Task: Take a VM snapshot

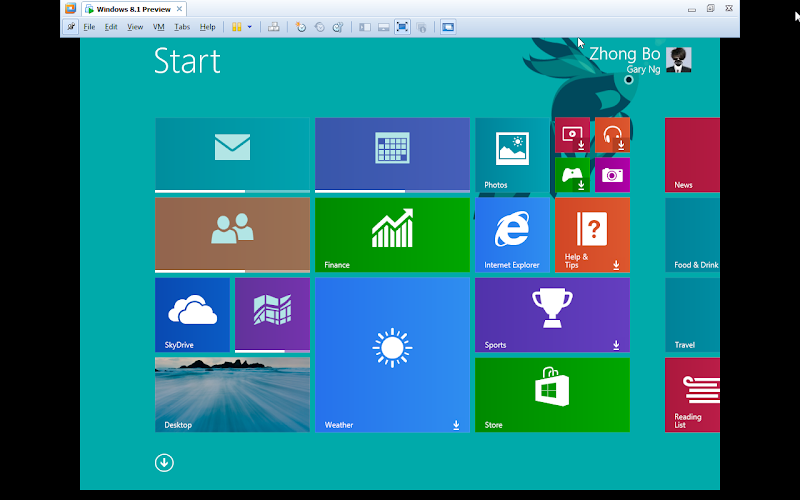Action: click(x=301, y=27)
